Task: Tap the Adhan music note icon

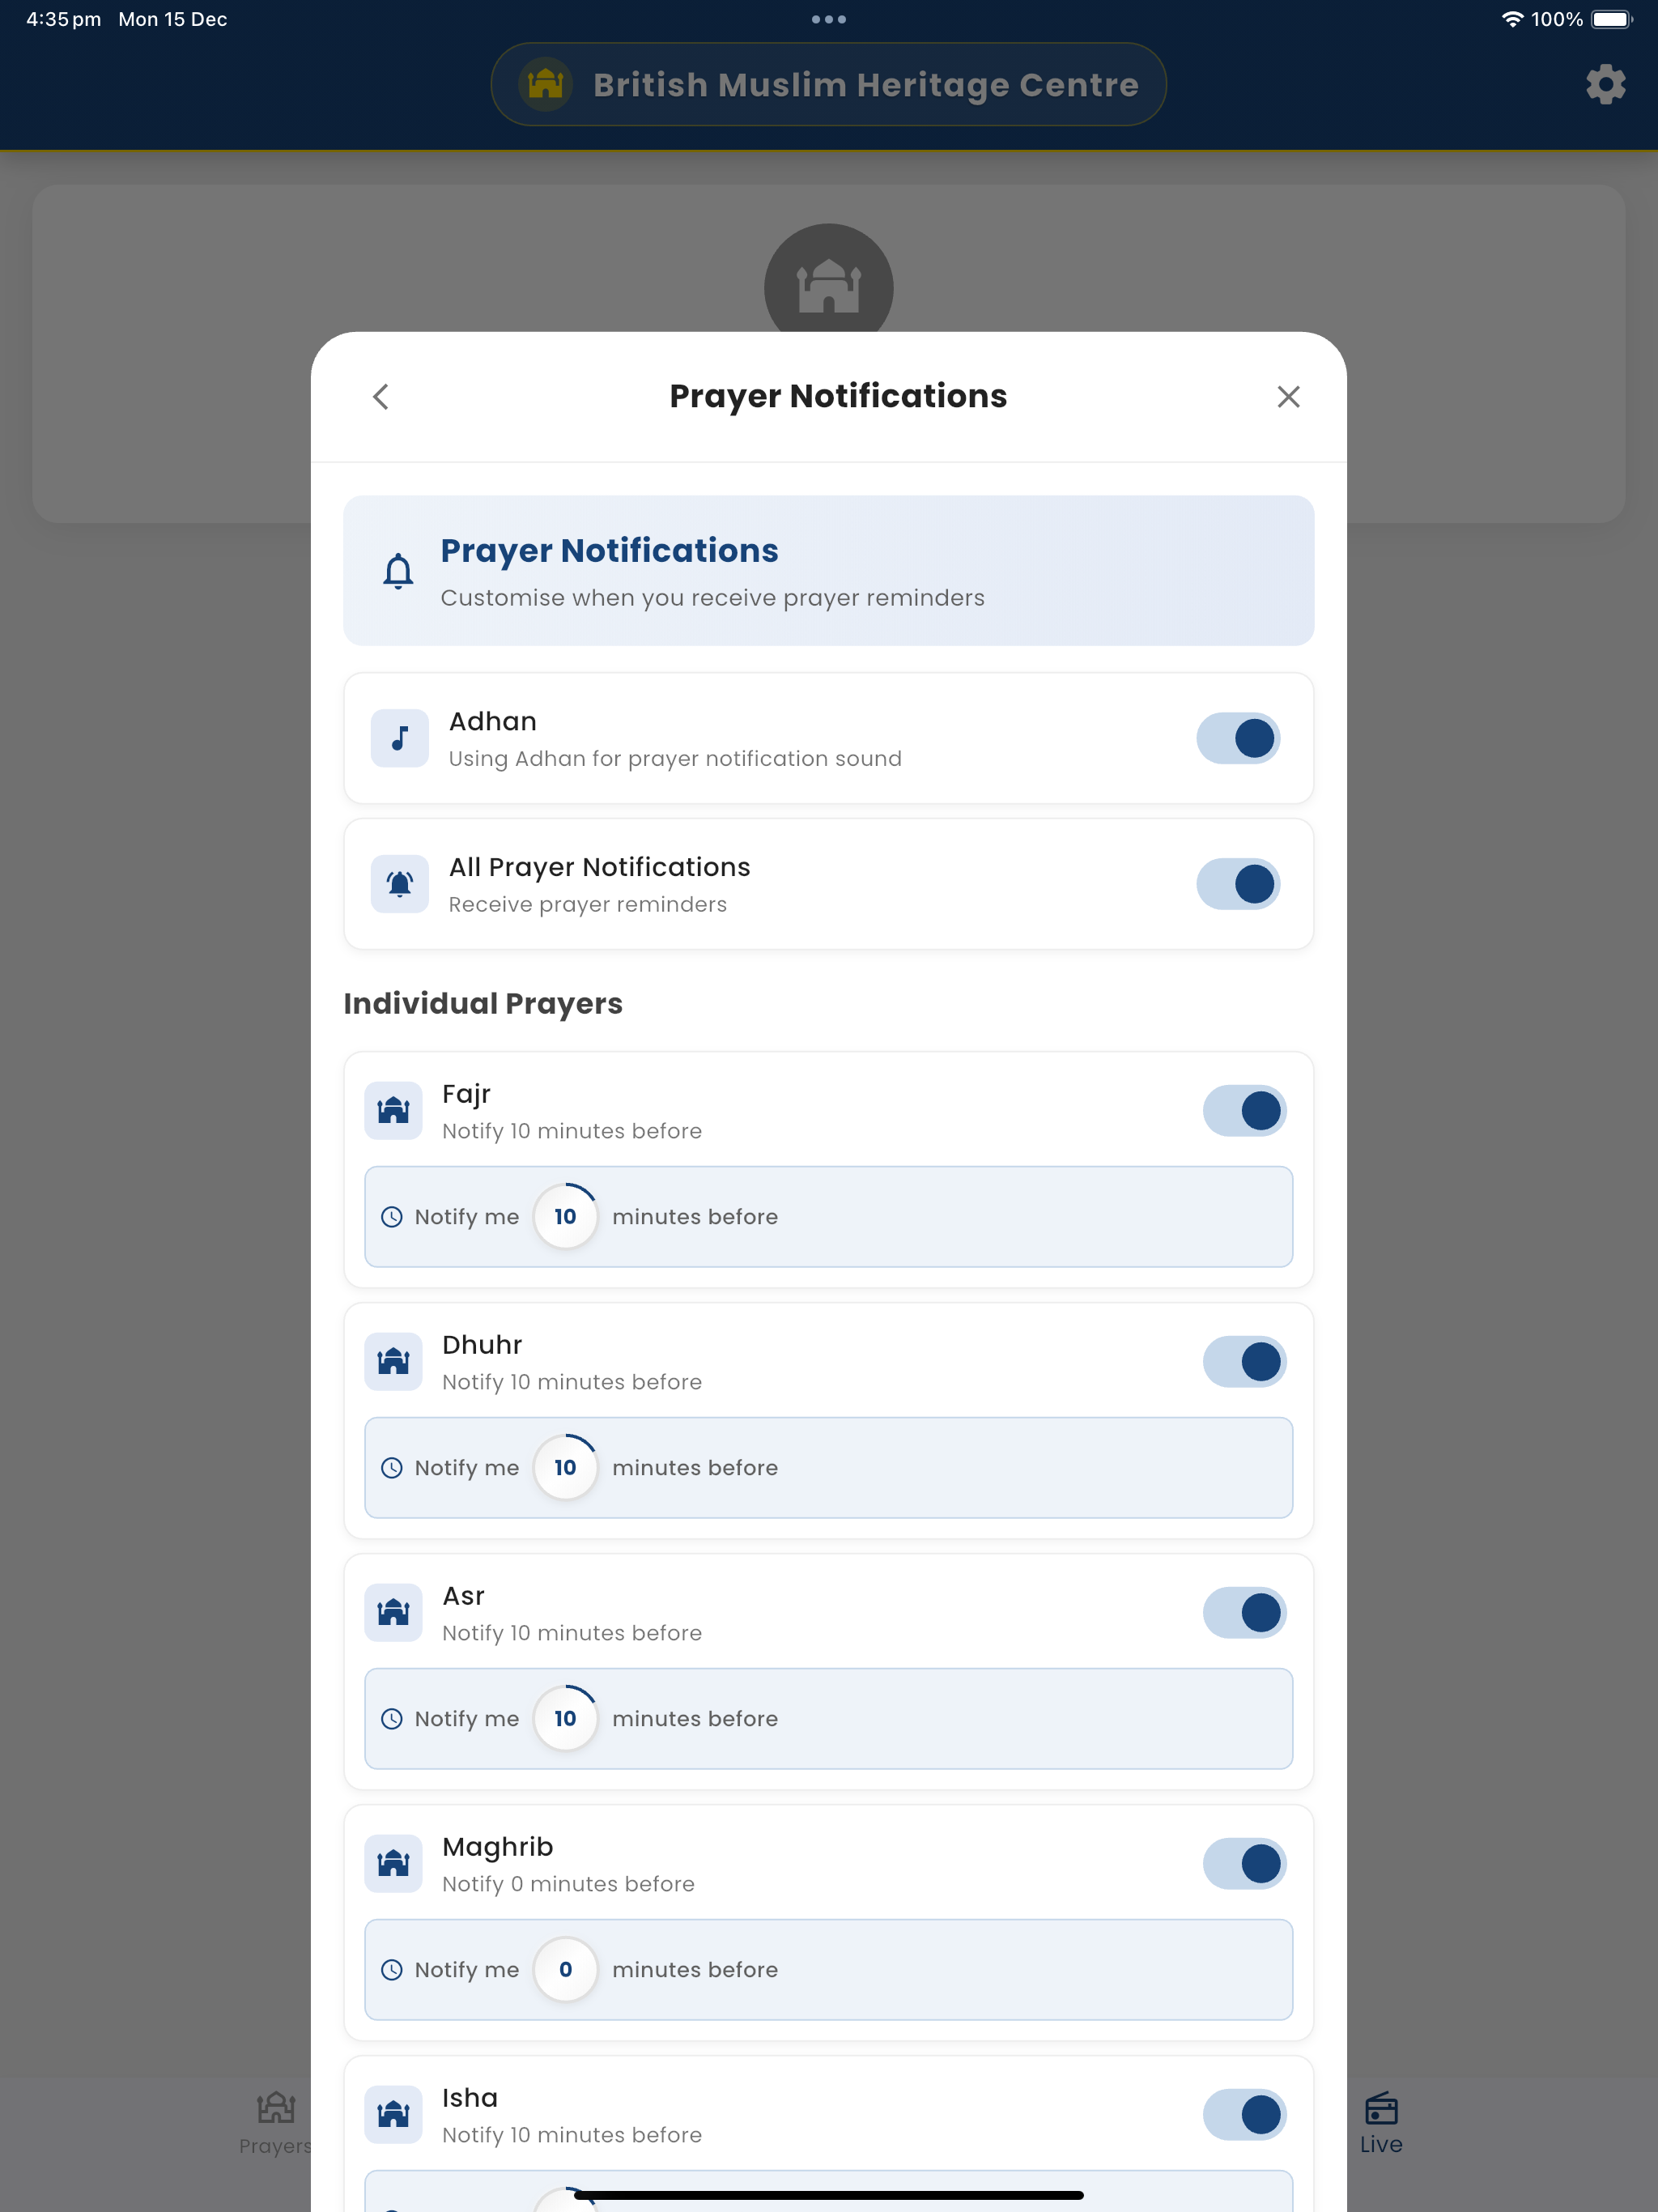Action: point(400,738)
